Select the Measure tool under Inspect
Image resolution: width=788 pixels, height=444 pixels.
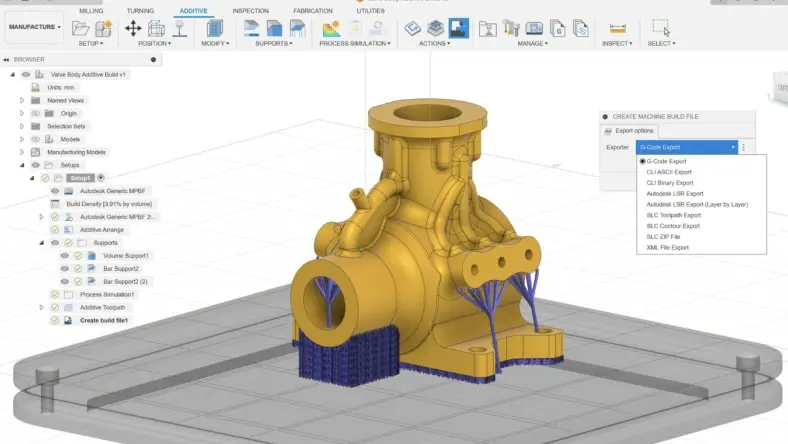point(617,29)
